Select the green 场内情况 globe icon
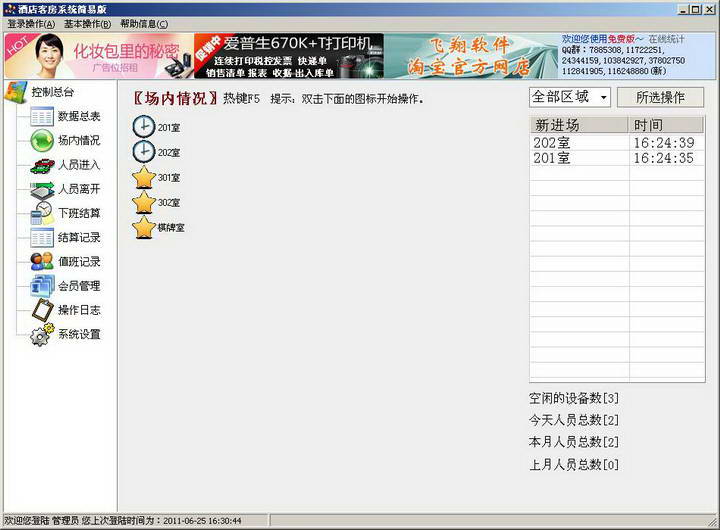Screen dimensions: 720x530 click(42, 141)
